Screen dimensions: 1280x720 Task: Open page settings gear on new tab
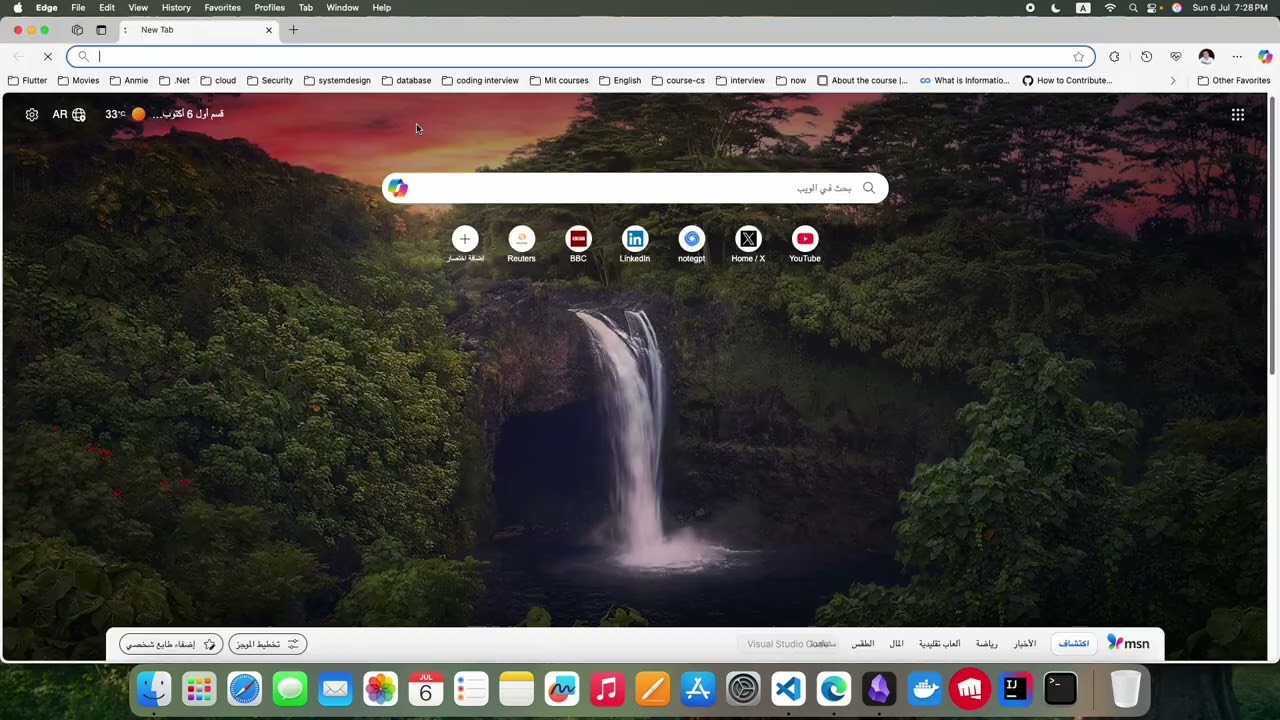[x=32, y=114]
